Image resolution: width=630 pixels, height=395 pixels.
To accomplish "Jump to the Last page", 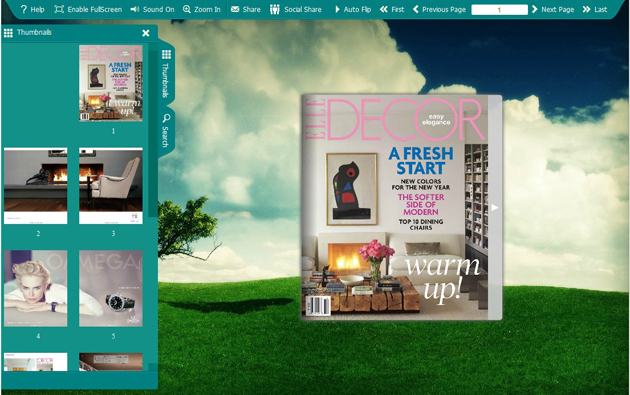I will [595, 9].
